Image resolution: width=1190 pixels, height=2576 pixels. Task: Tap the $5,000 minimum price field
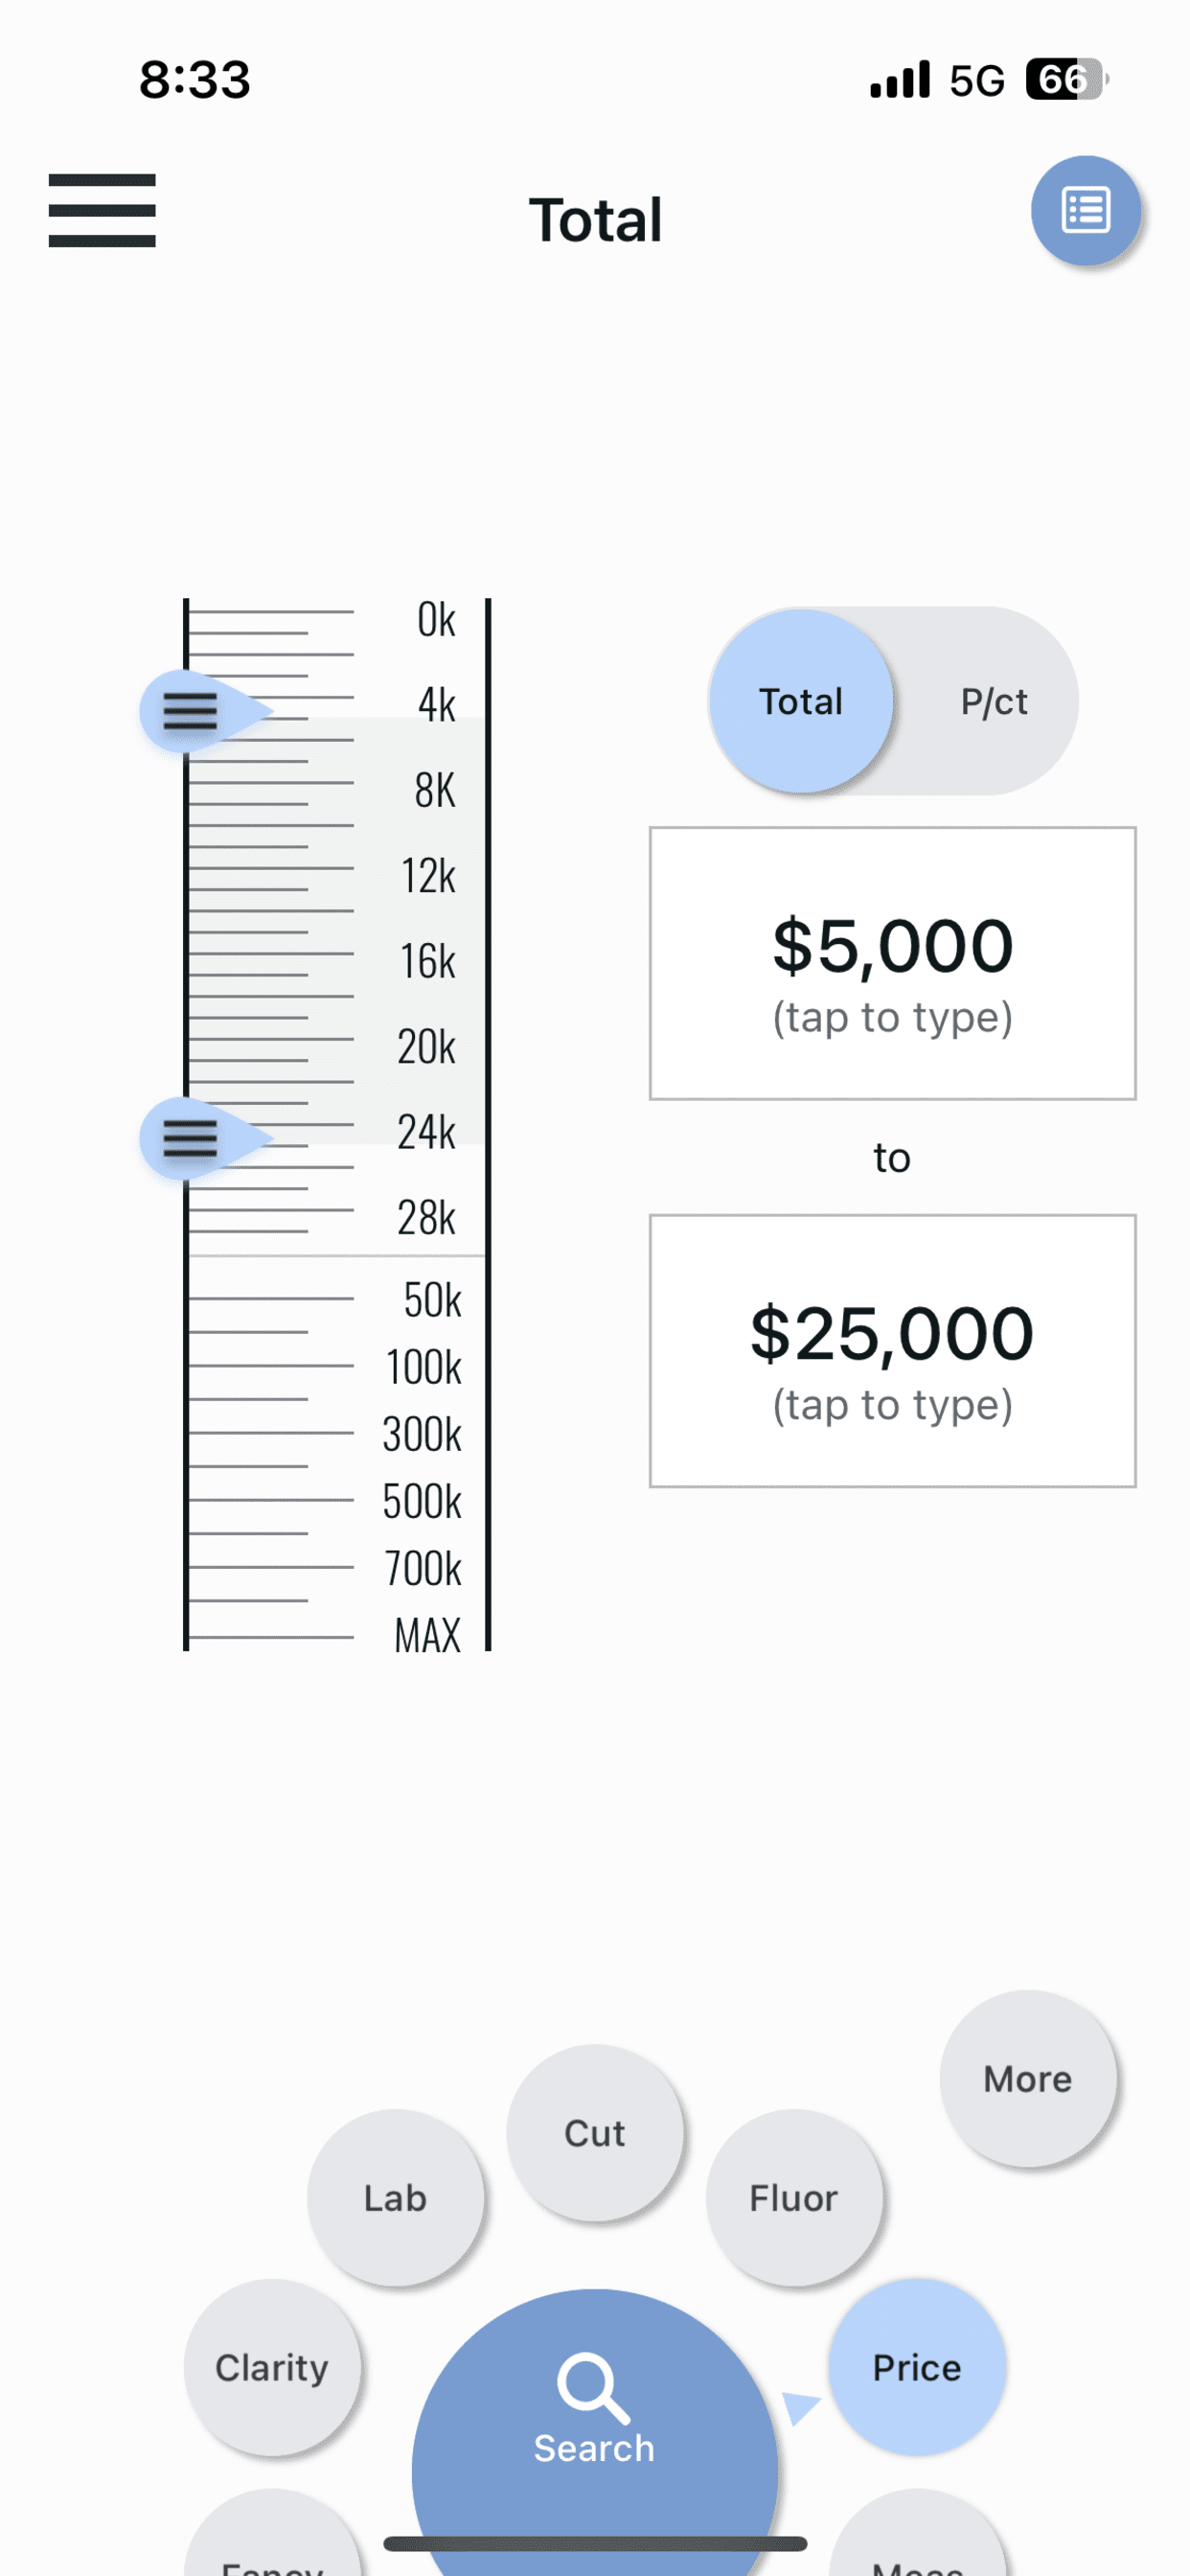(892, 963)
